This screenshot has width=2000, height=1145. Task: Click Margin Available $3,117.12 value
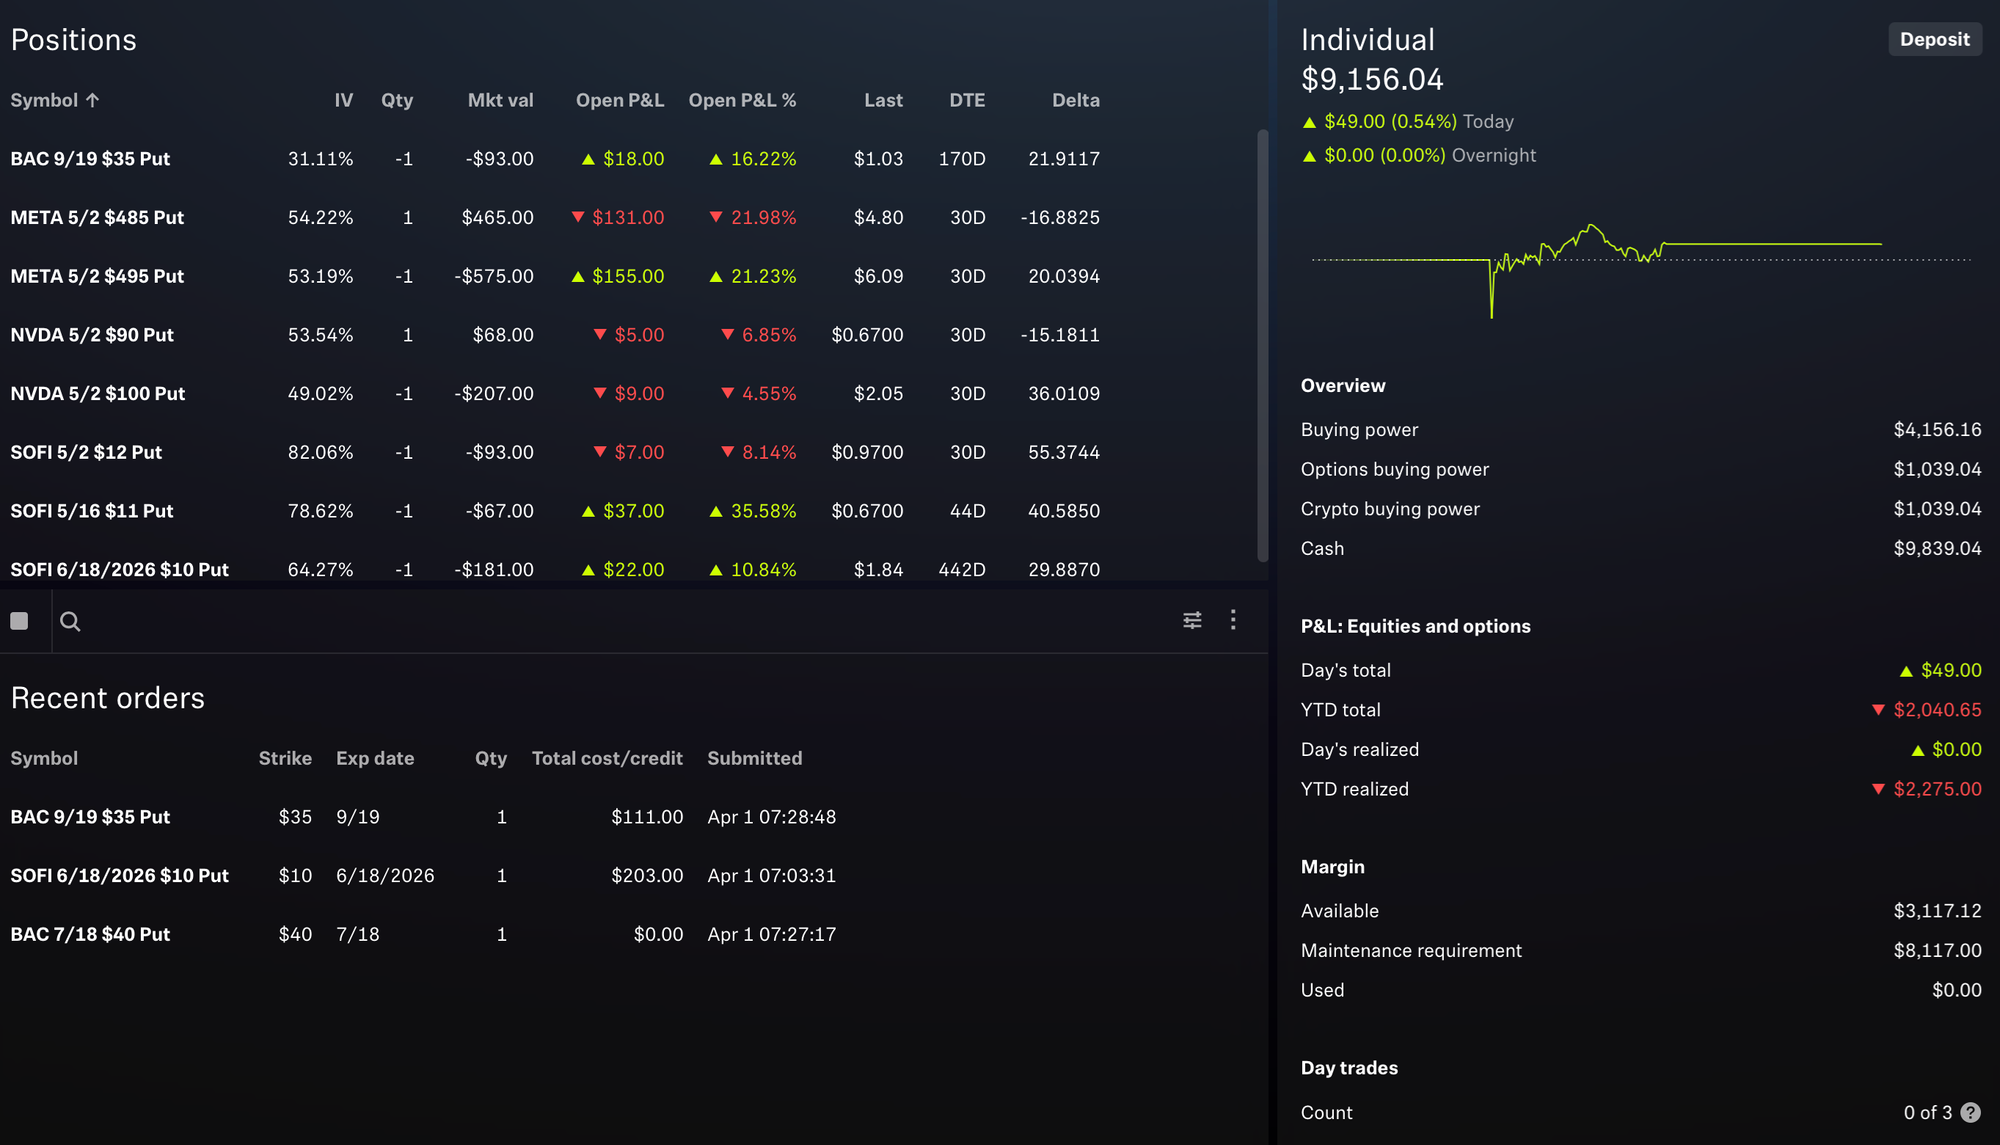[x=1937, y=911]
